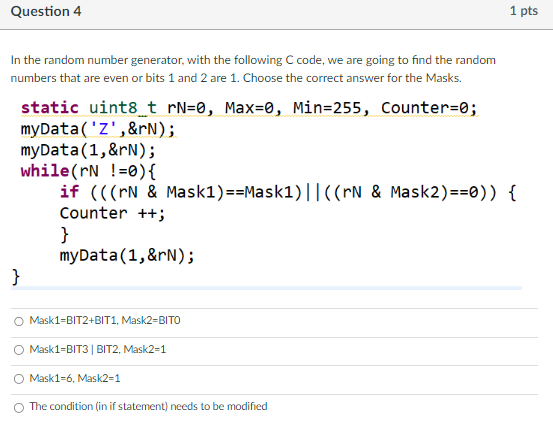Click the answer text 'Mask1=BIT3 | BIT2, Mask2=1'
The image size is (553, 436).
click(x=97, y=349)
